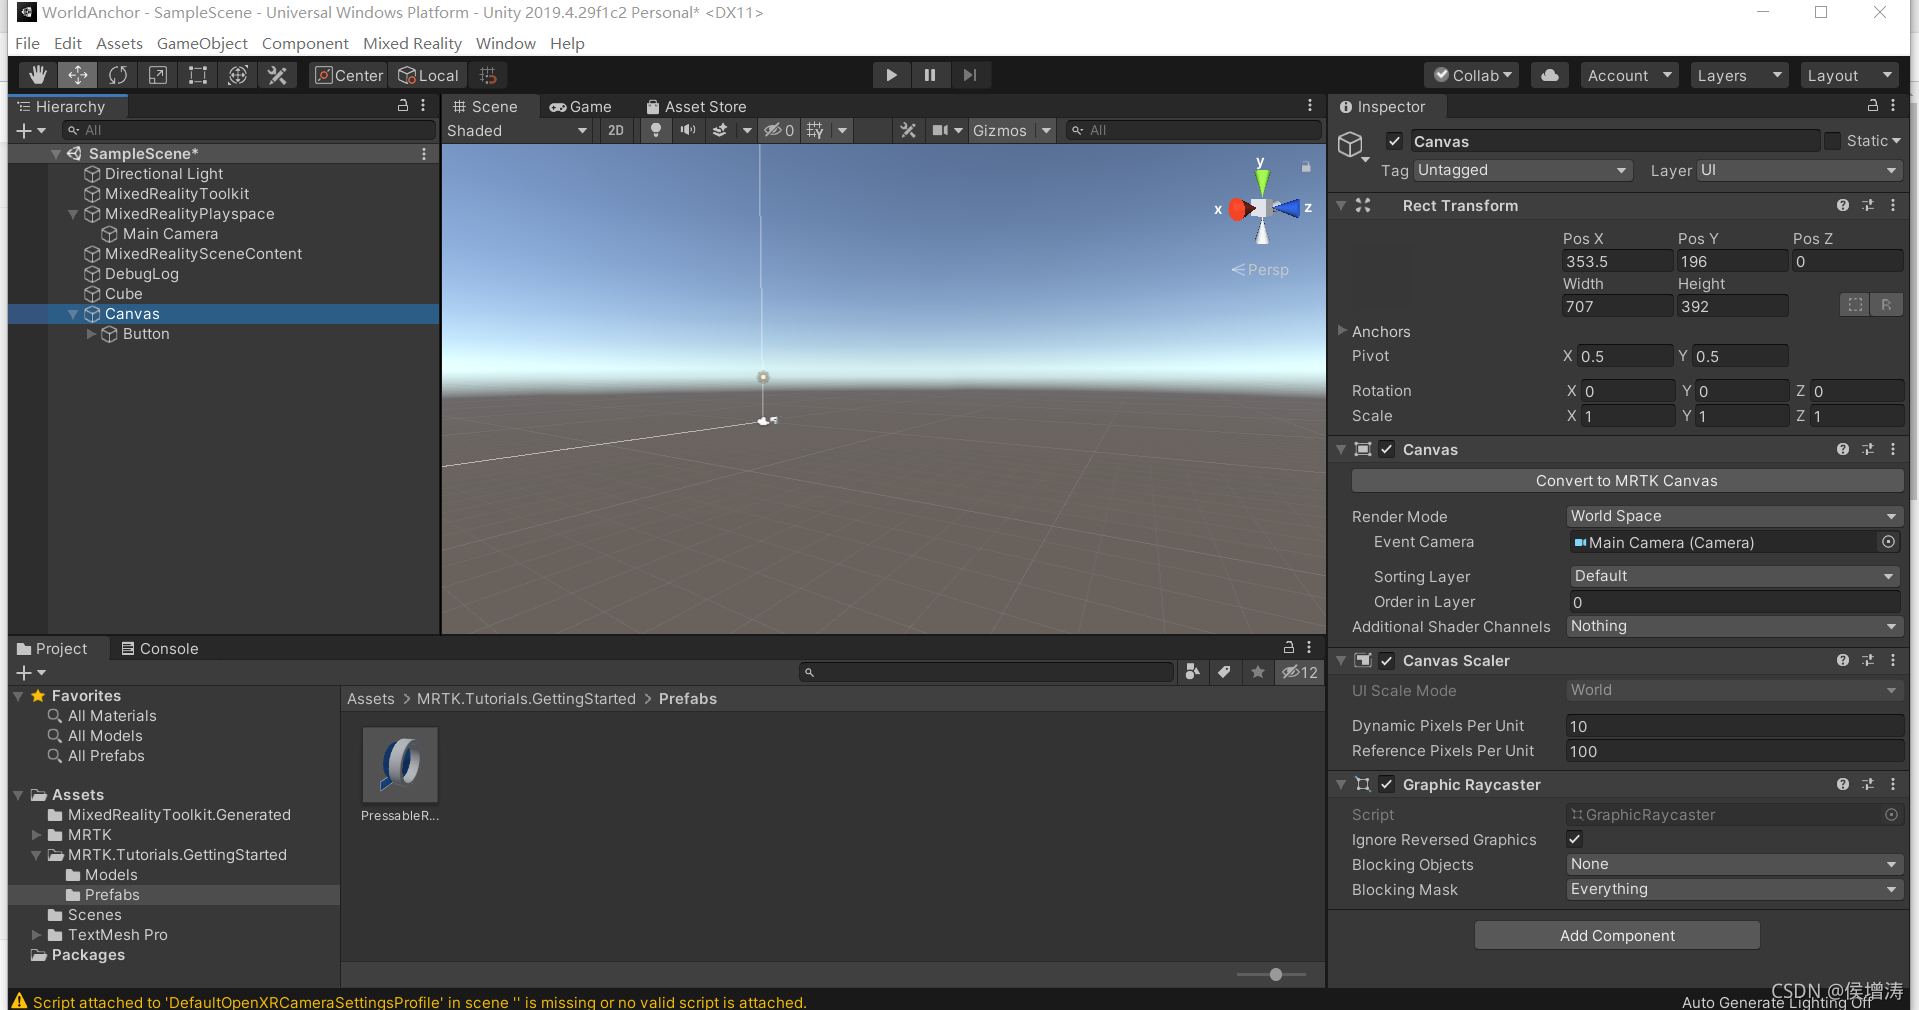
Task: Toggle the Canvas active checkbox
Action: click(x=1394, y=141)
